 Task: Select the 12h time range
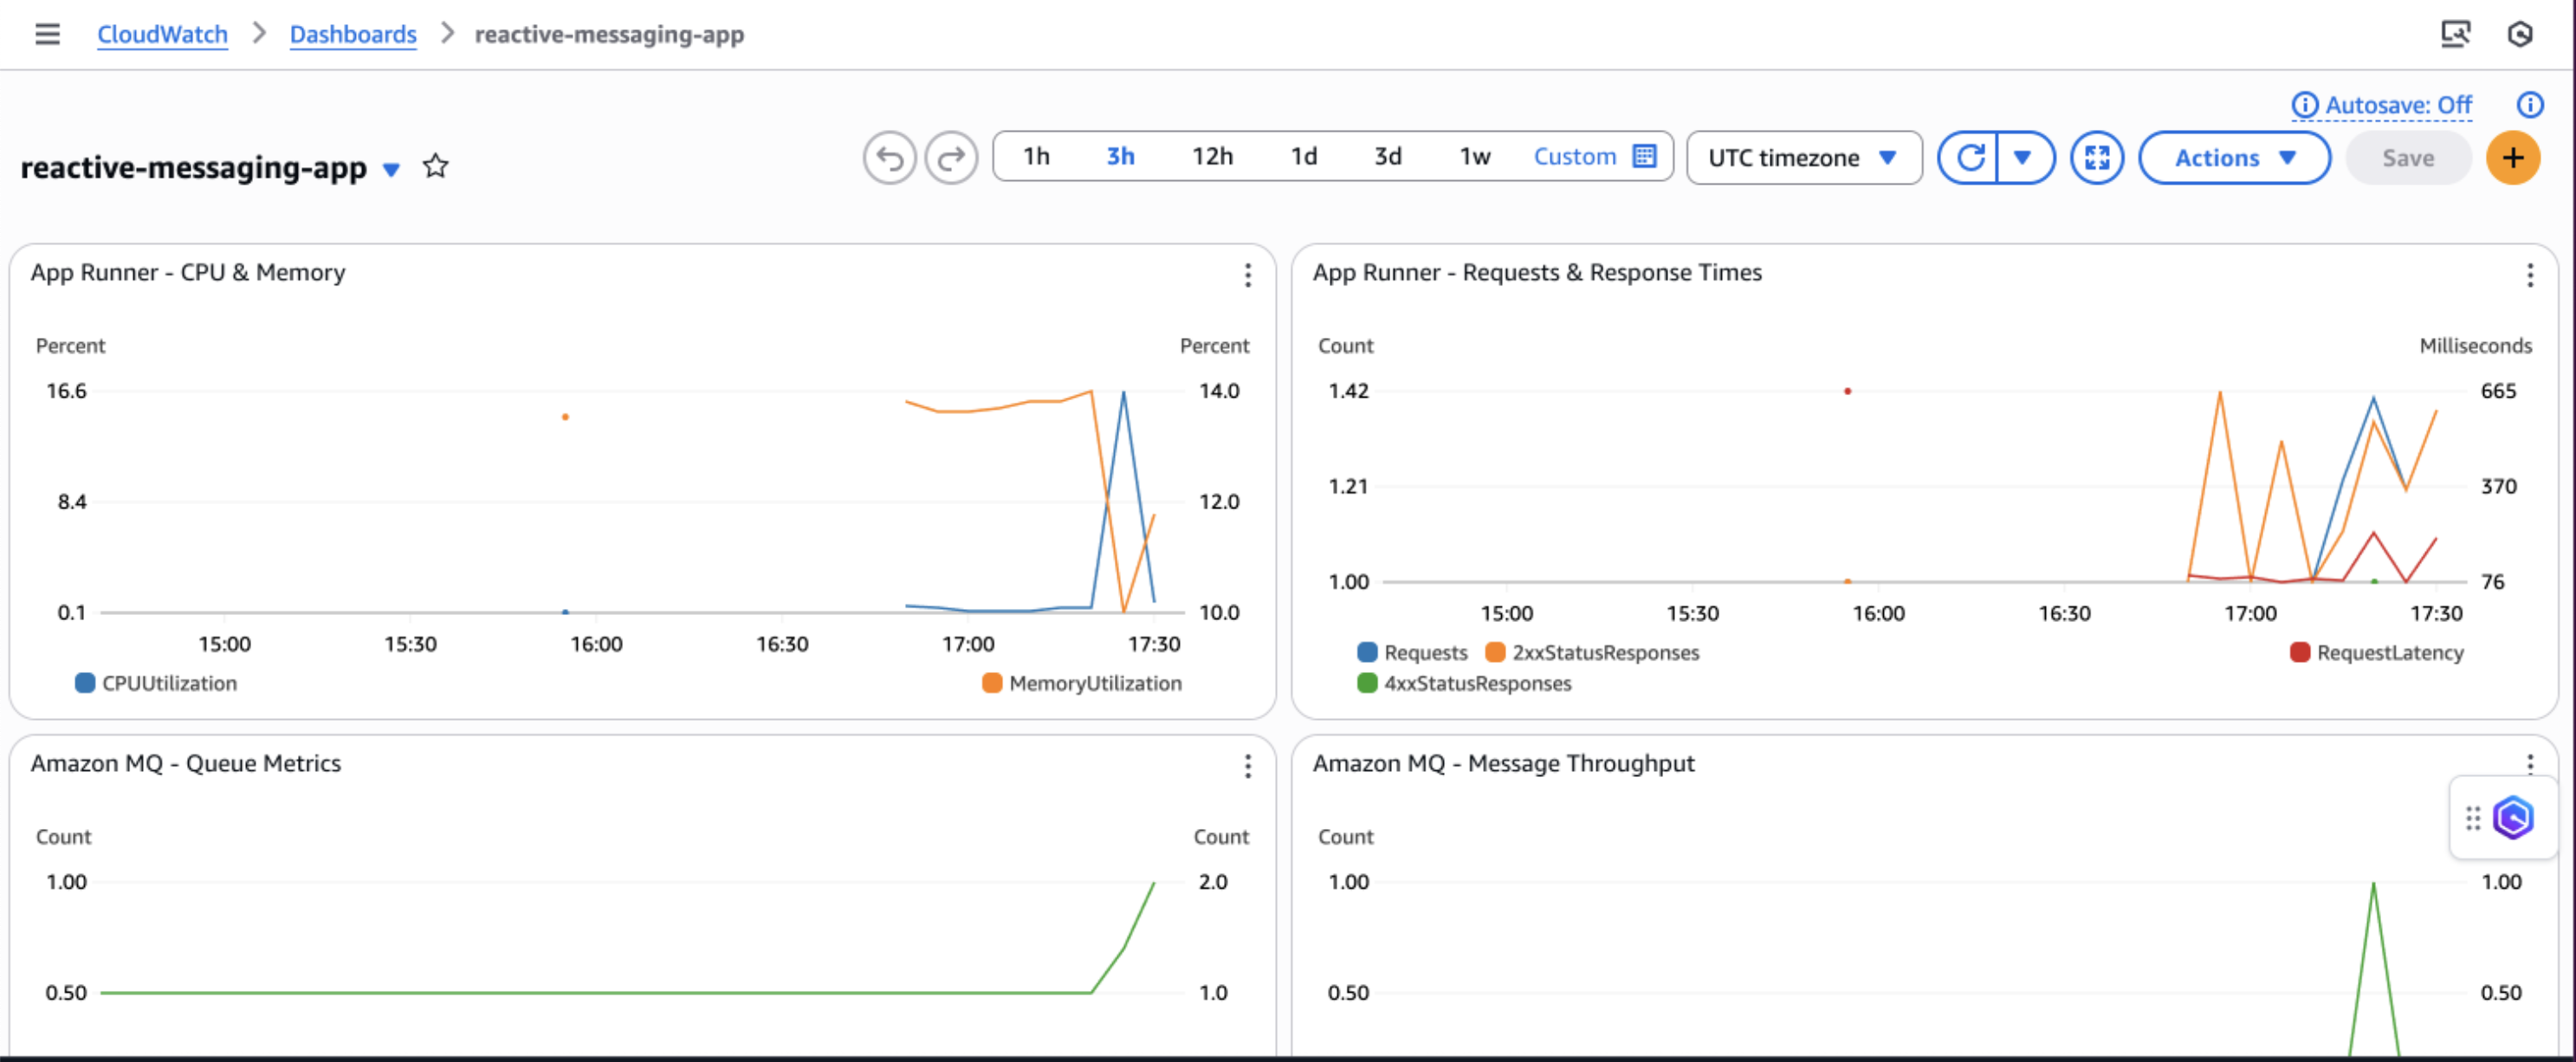click(1212, 156)
